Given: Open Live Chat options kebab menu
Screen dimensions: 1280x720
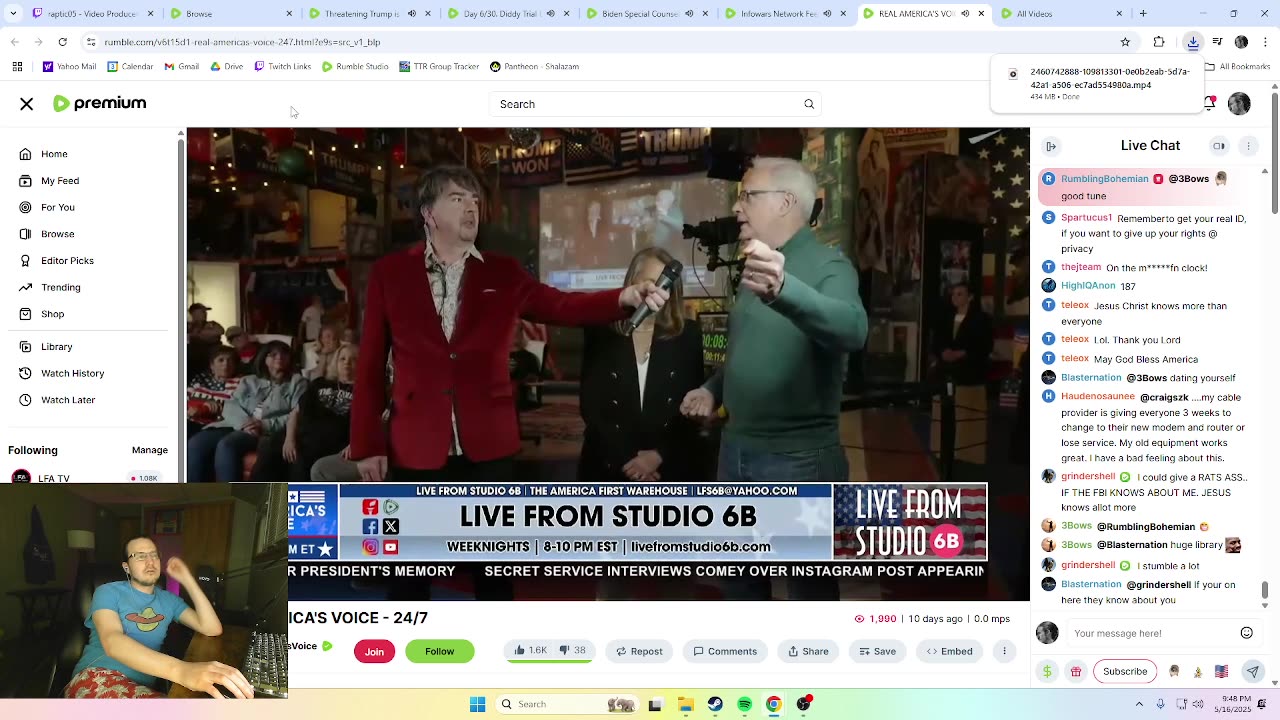Looking at the screenshot, I should pos(1248,146).
